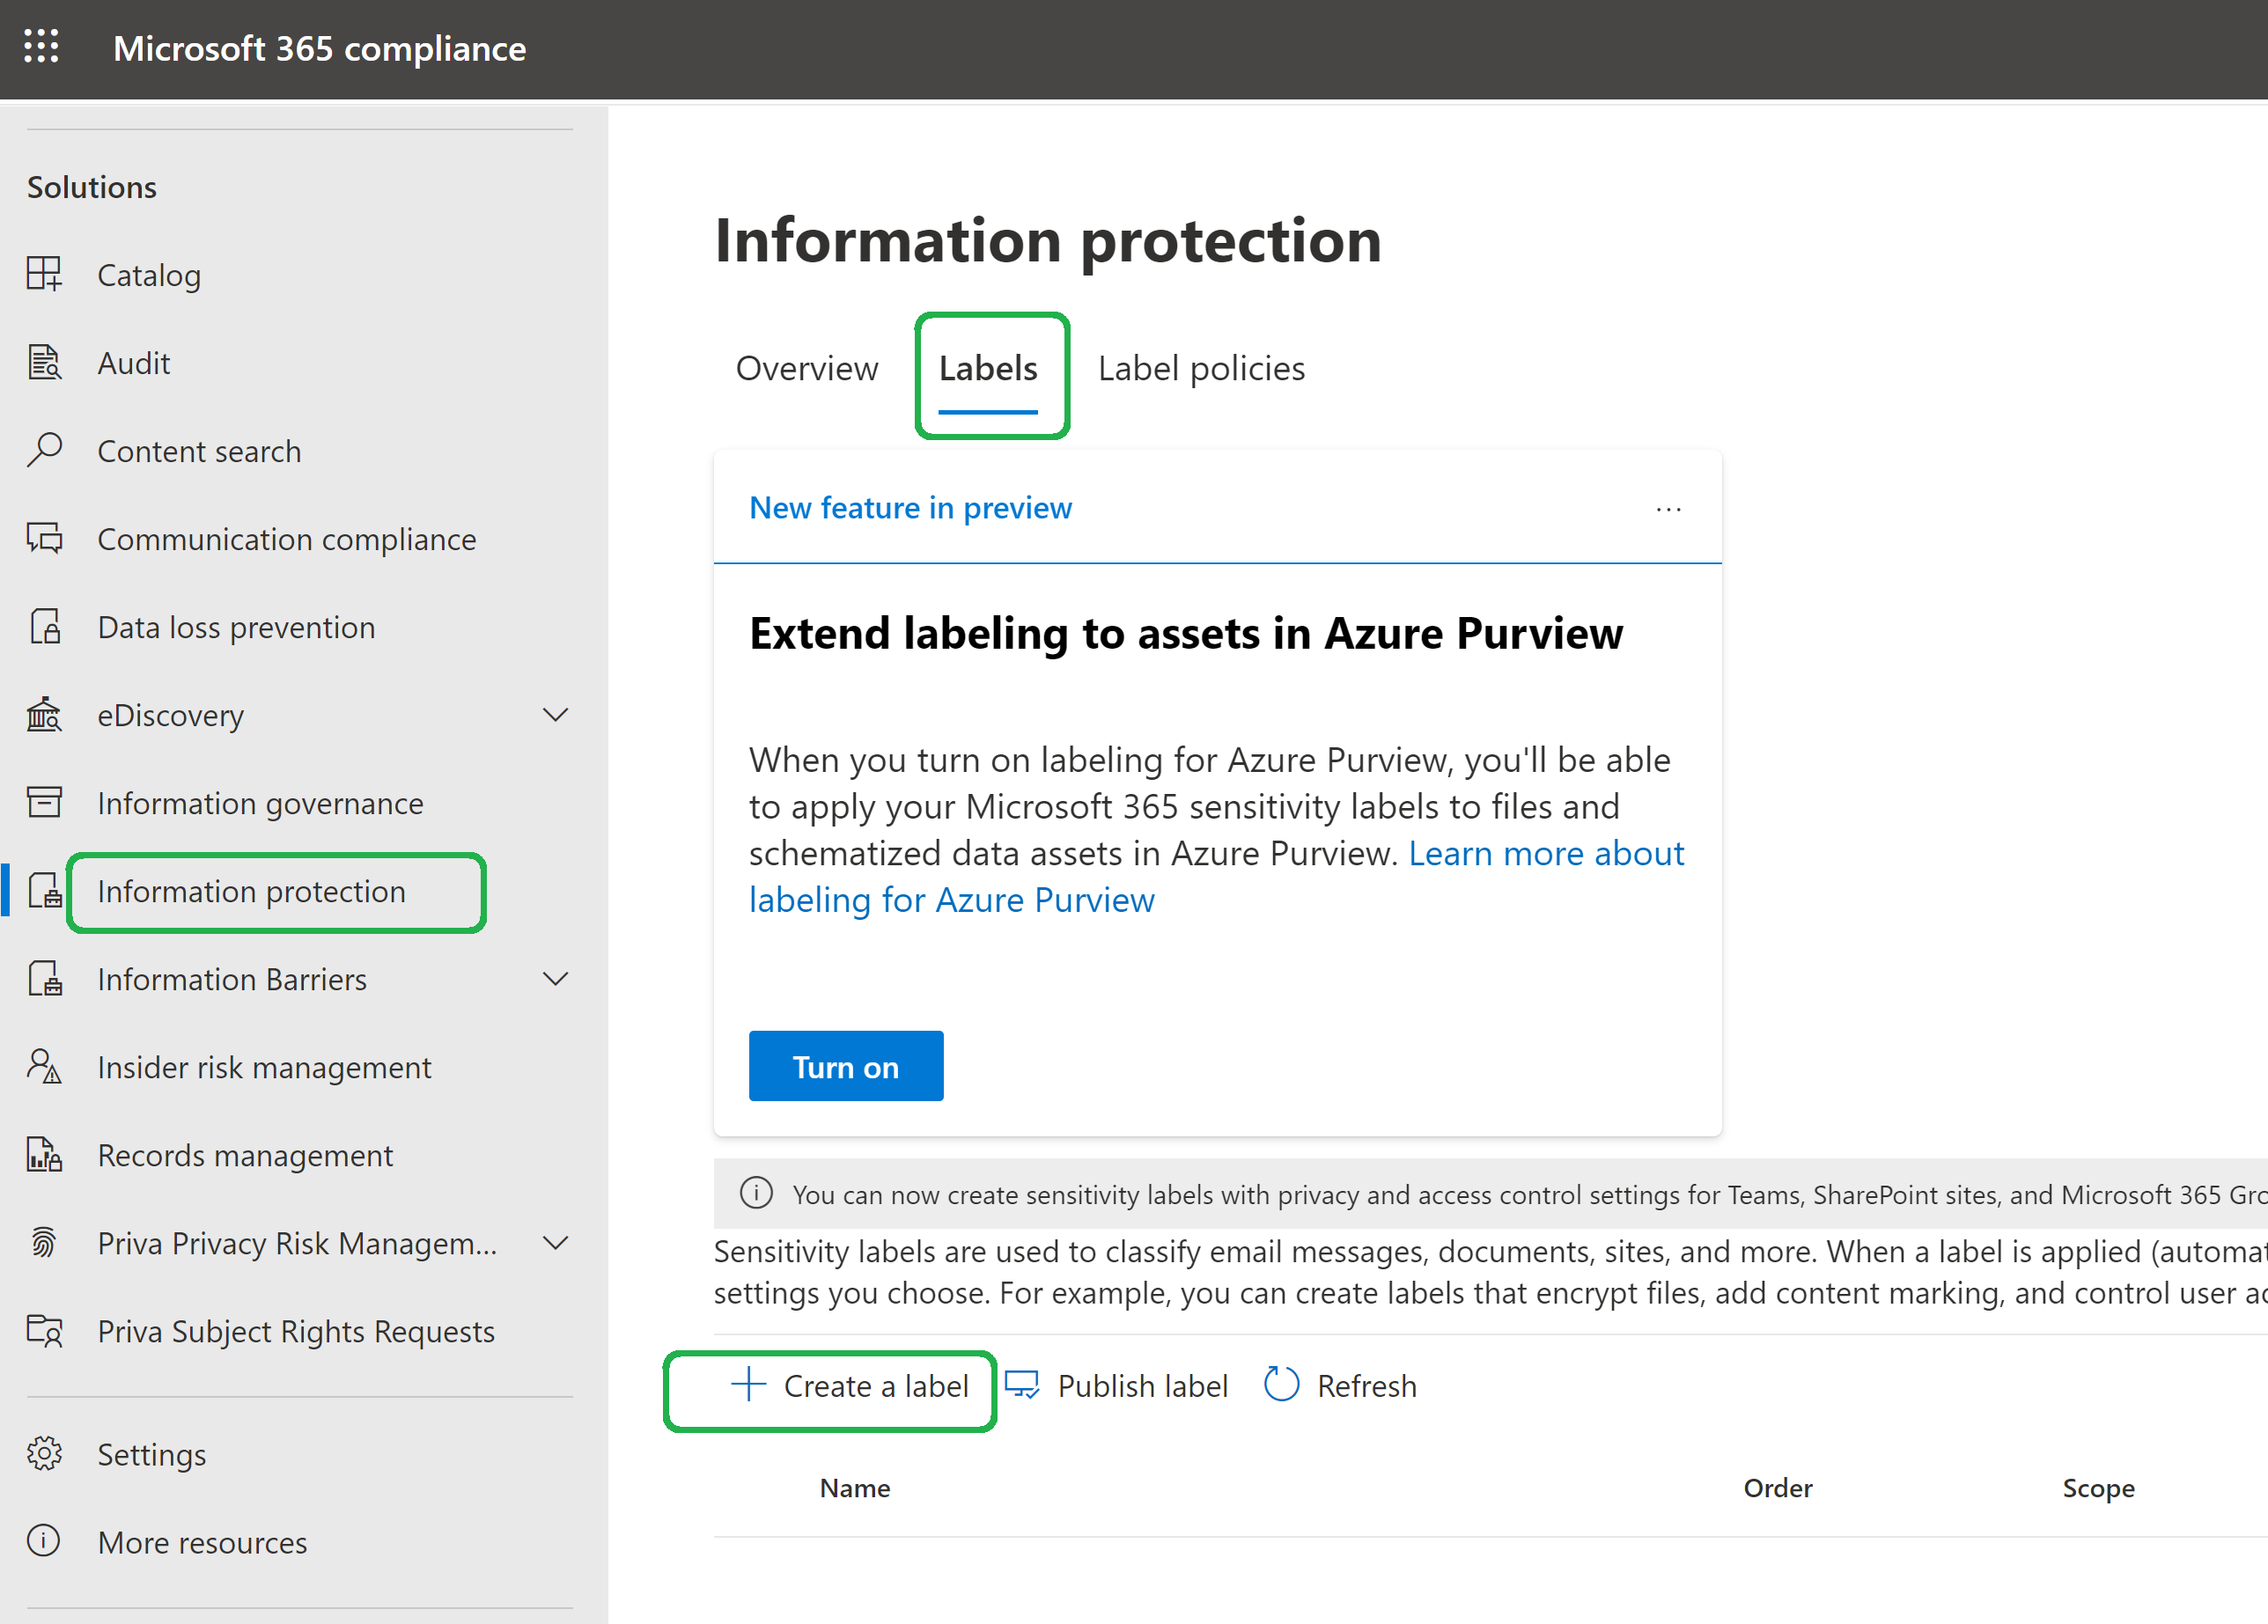Expand the eDiscovery chevron
Screen dimensions: 2268x1624
[x=555, y=714]
